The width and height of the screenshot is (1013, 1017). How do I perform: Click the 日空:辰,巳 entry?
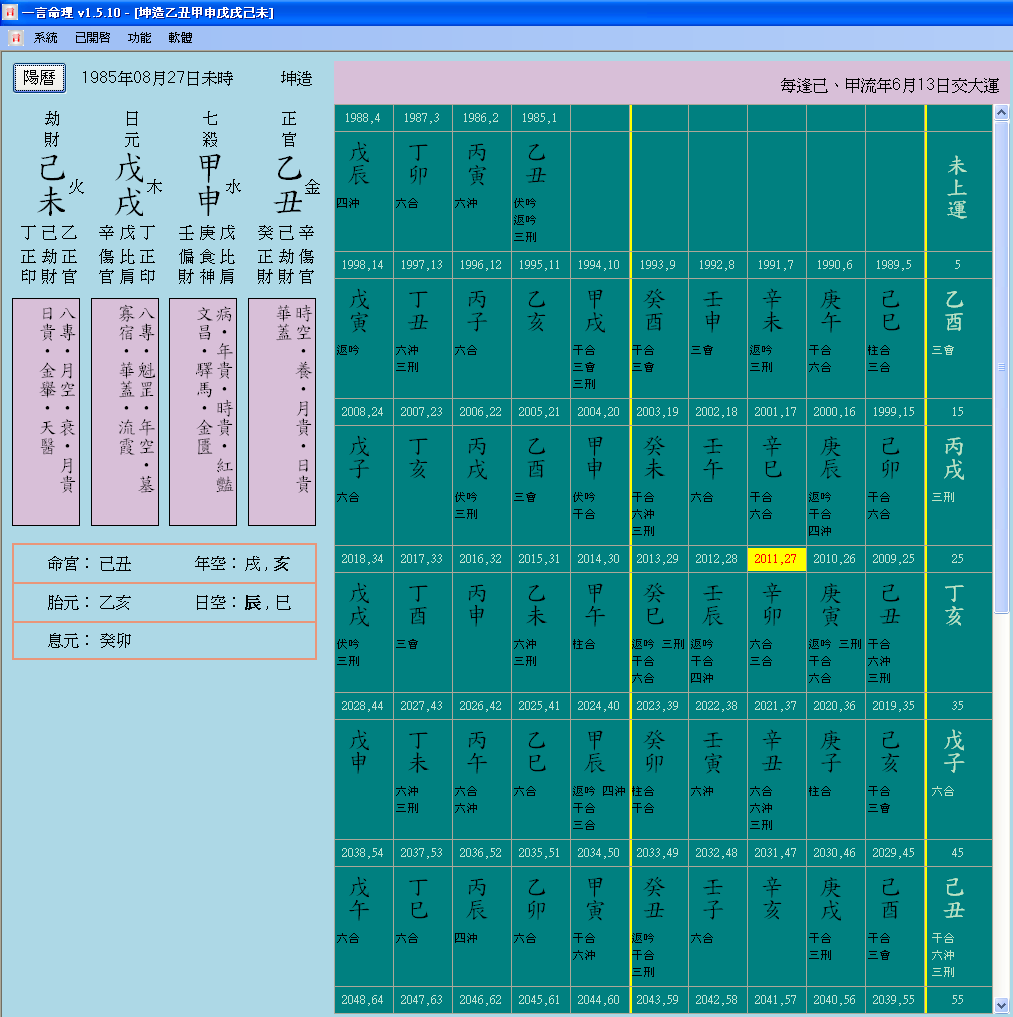click(x=243, y=603)
